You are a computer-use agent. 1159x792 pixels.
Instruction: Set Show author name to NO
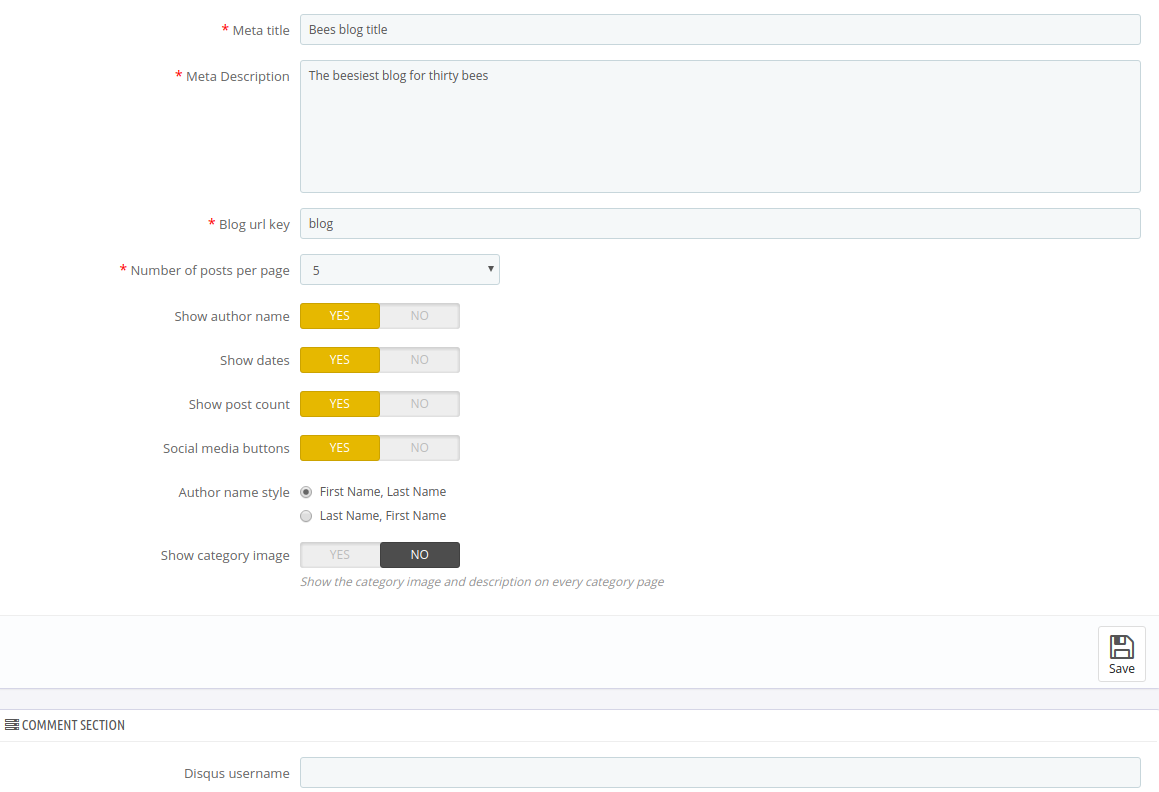tap(420, 316)
